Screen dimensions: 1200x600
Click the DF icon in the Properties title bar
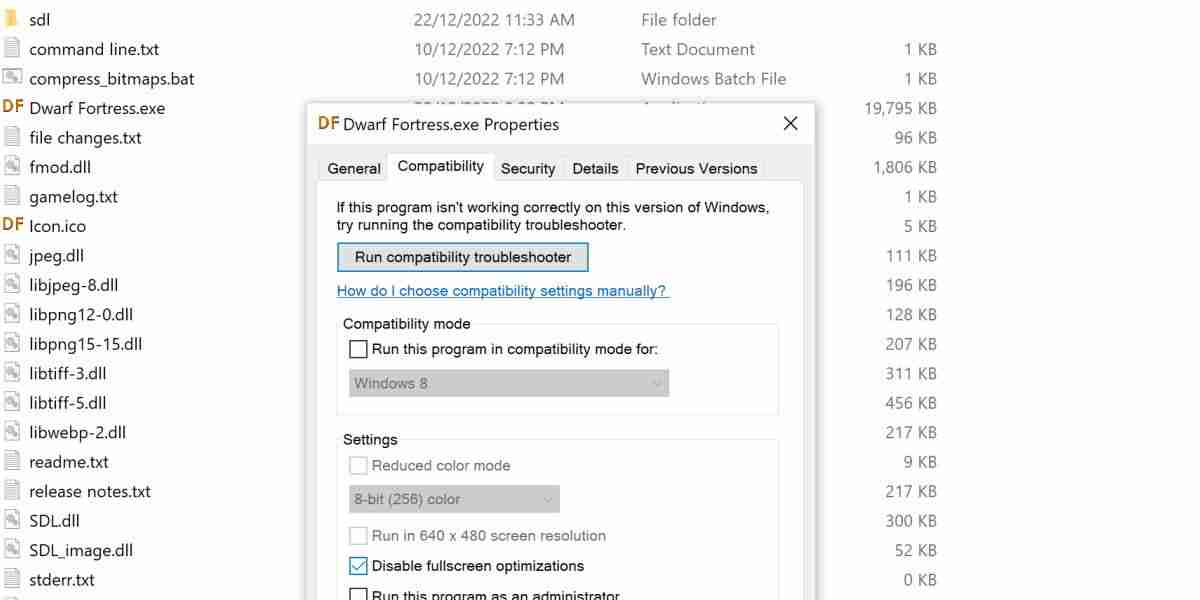click(x=328, y=123)
